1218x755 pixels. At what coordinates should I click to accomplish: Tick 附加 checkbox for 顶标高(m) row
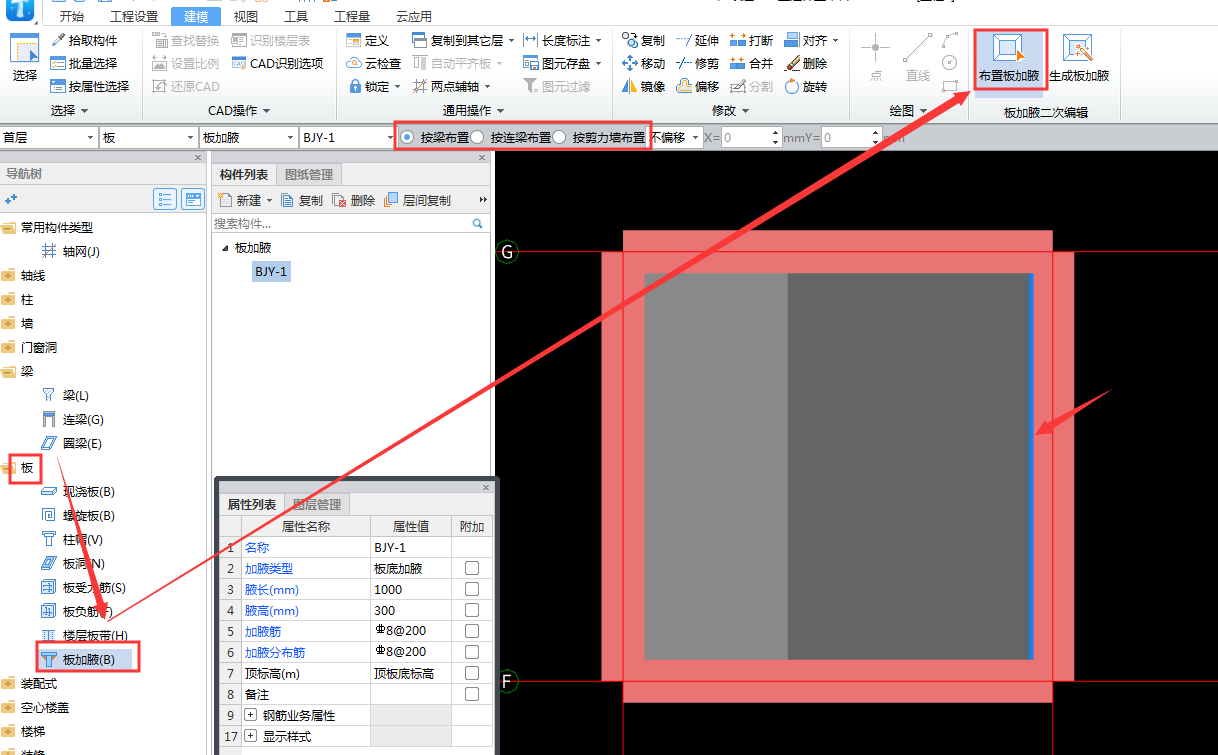click(x=472, y=673)
